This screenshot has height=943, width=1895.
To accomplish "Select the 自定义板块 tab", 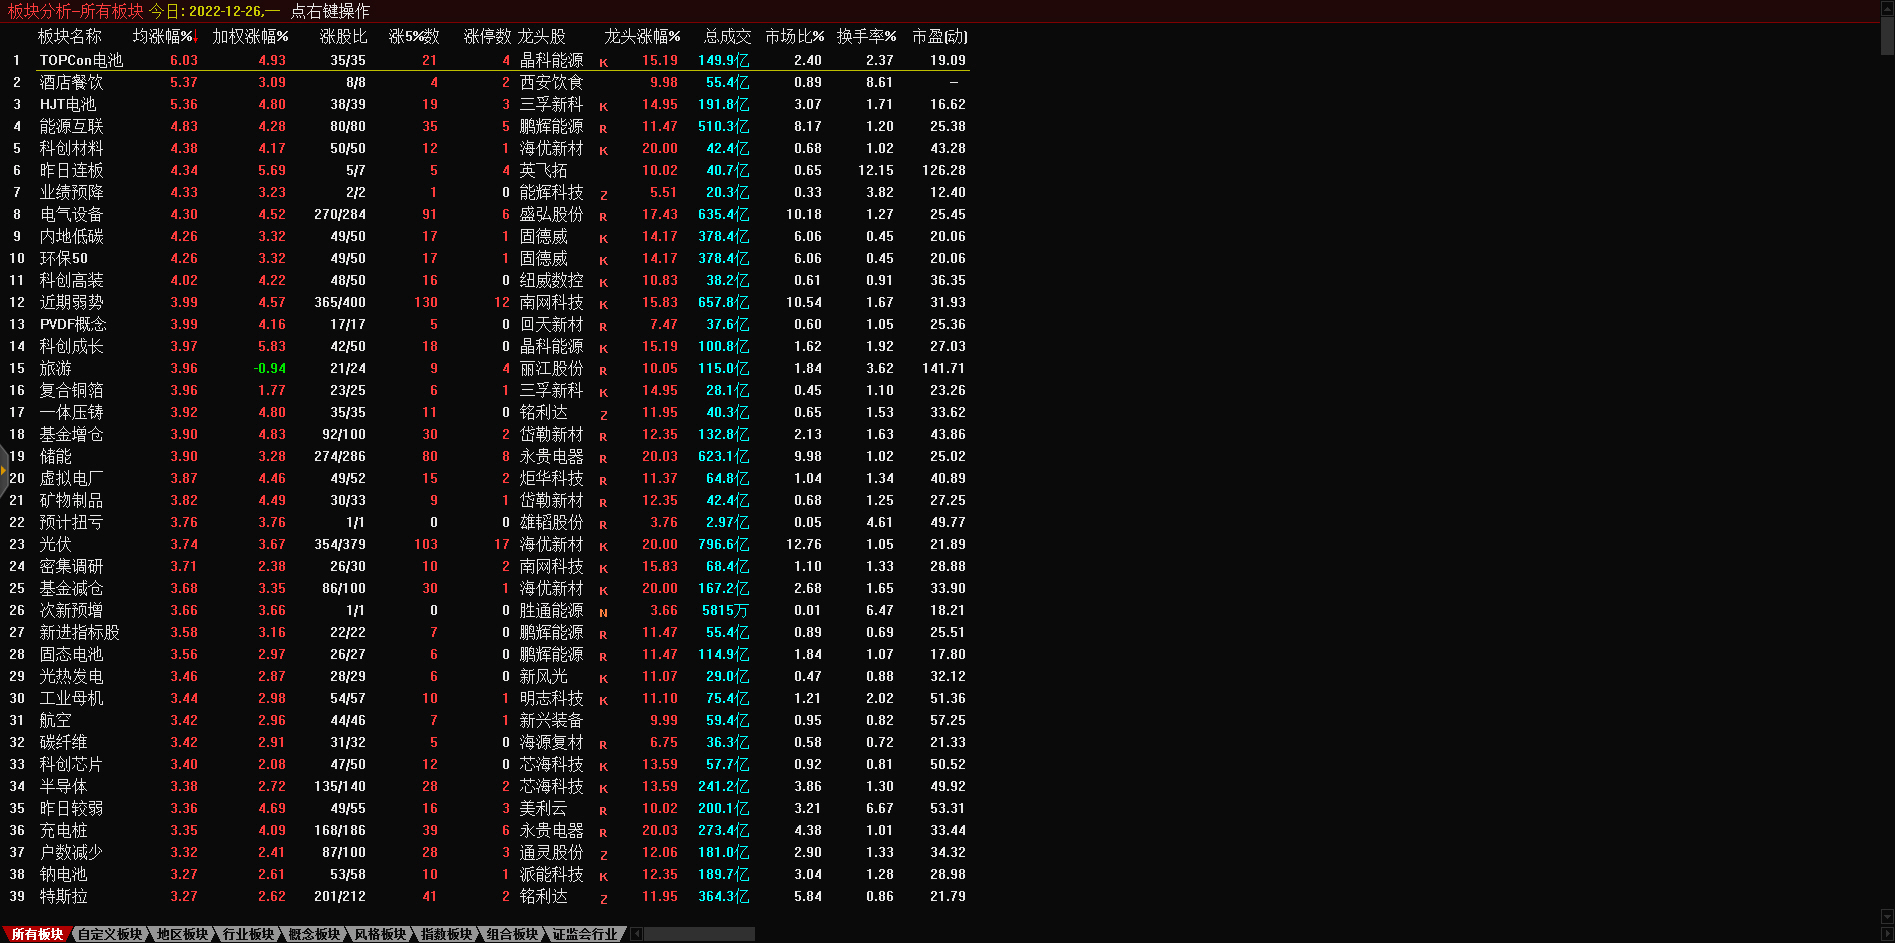I will (110, 934).
